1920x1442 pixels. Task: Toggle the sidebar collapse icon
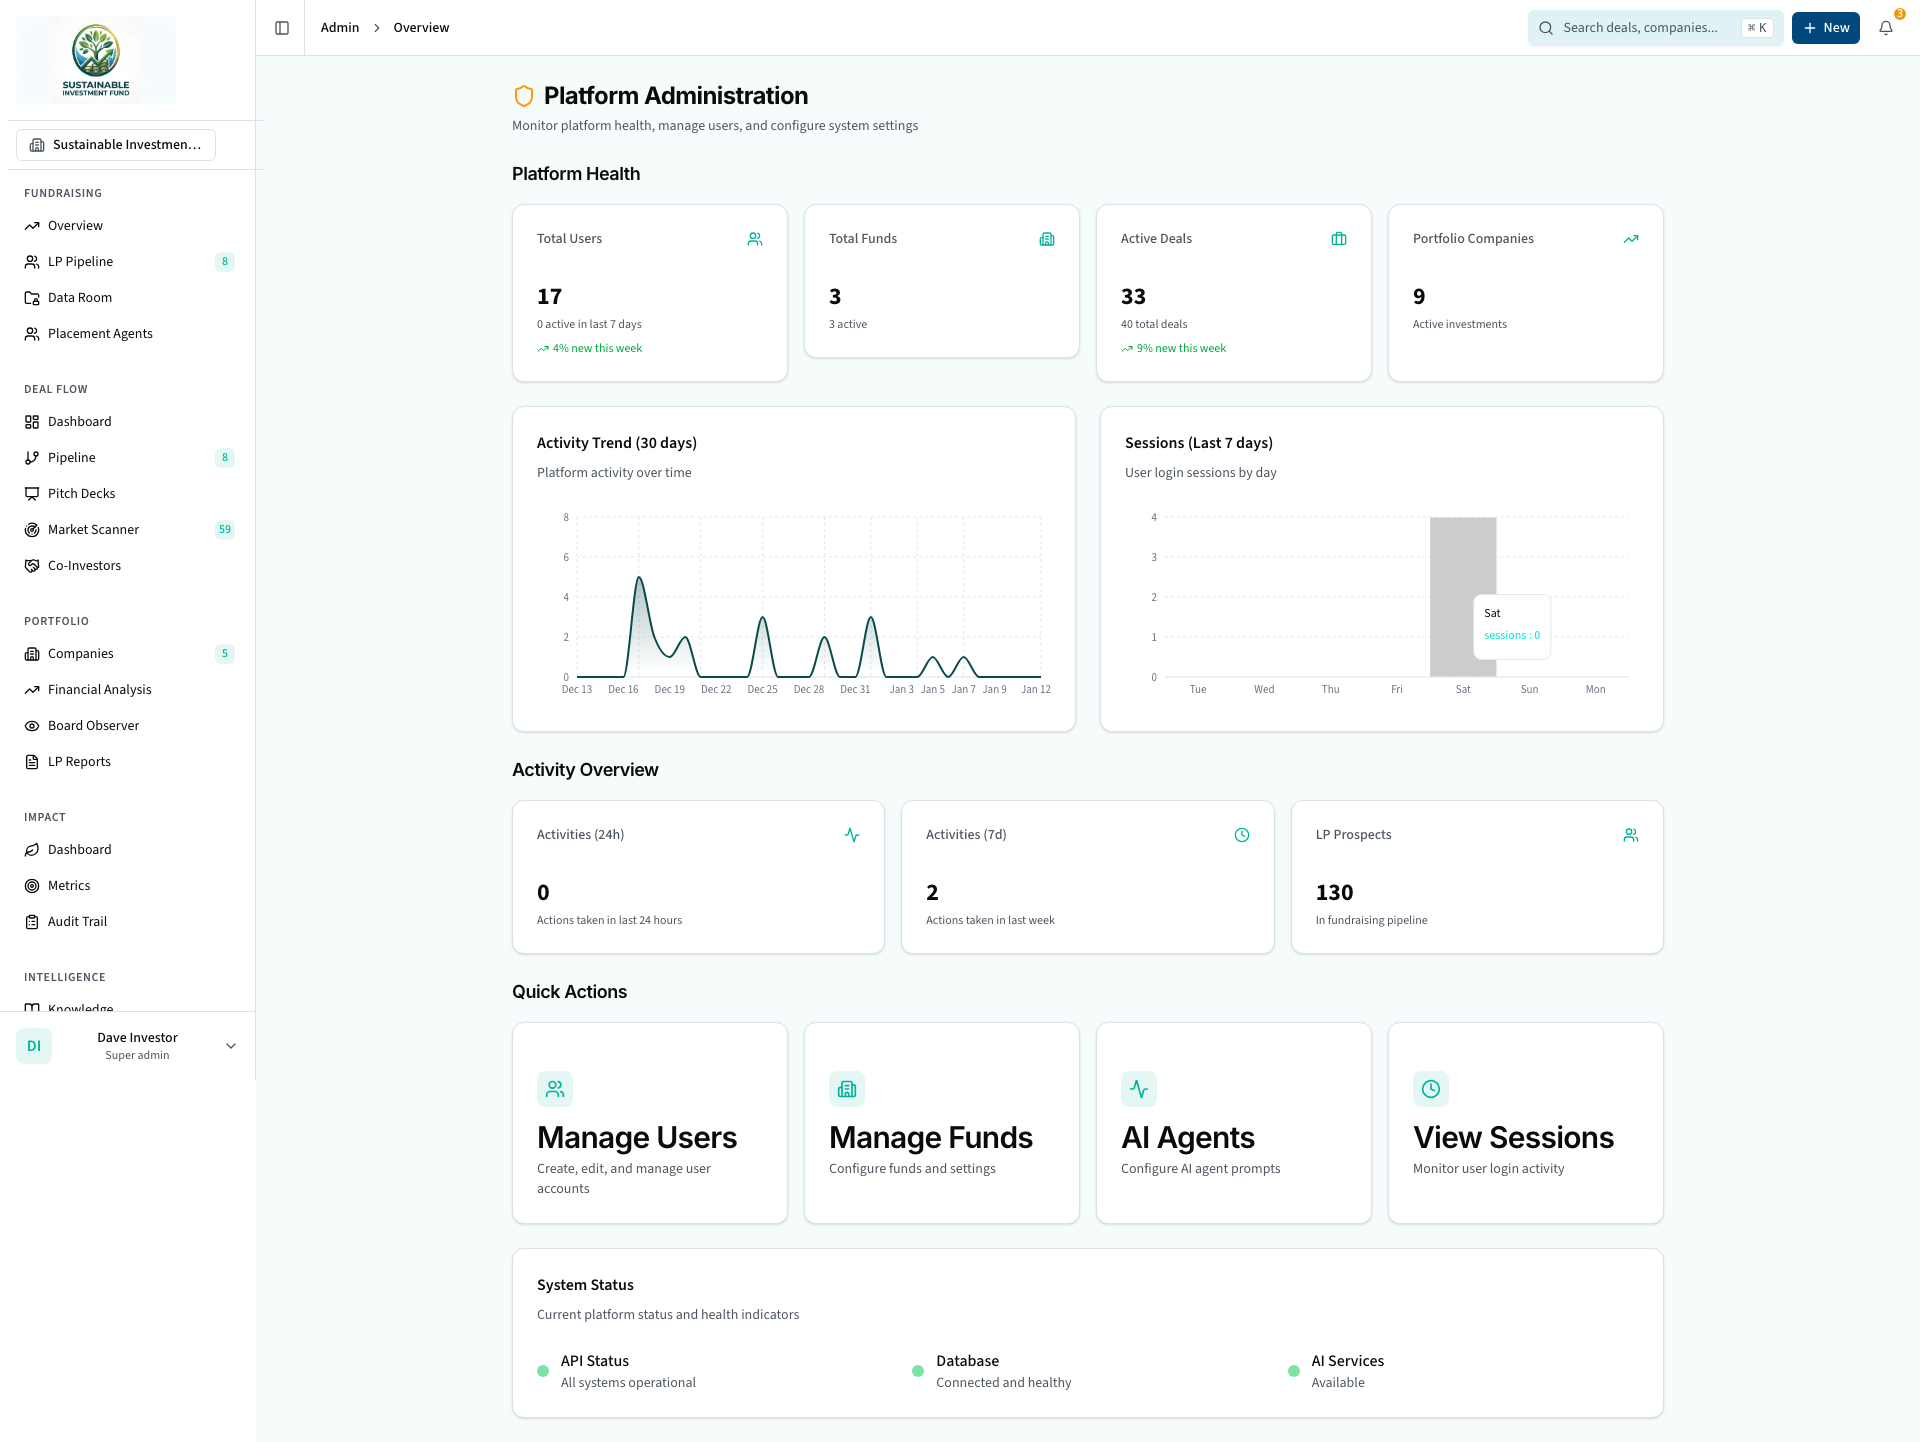pos(282,28)
